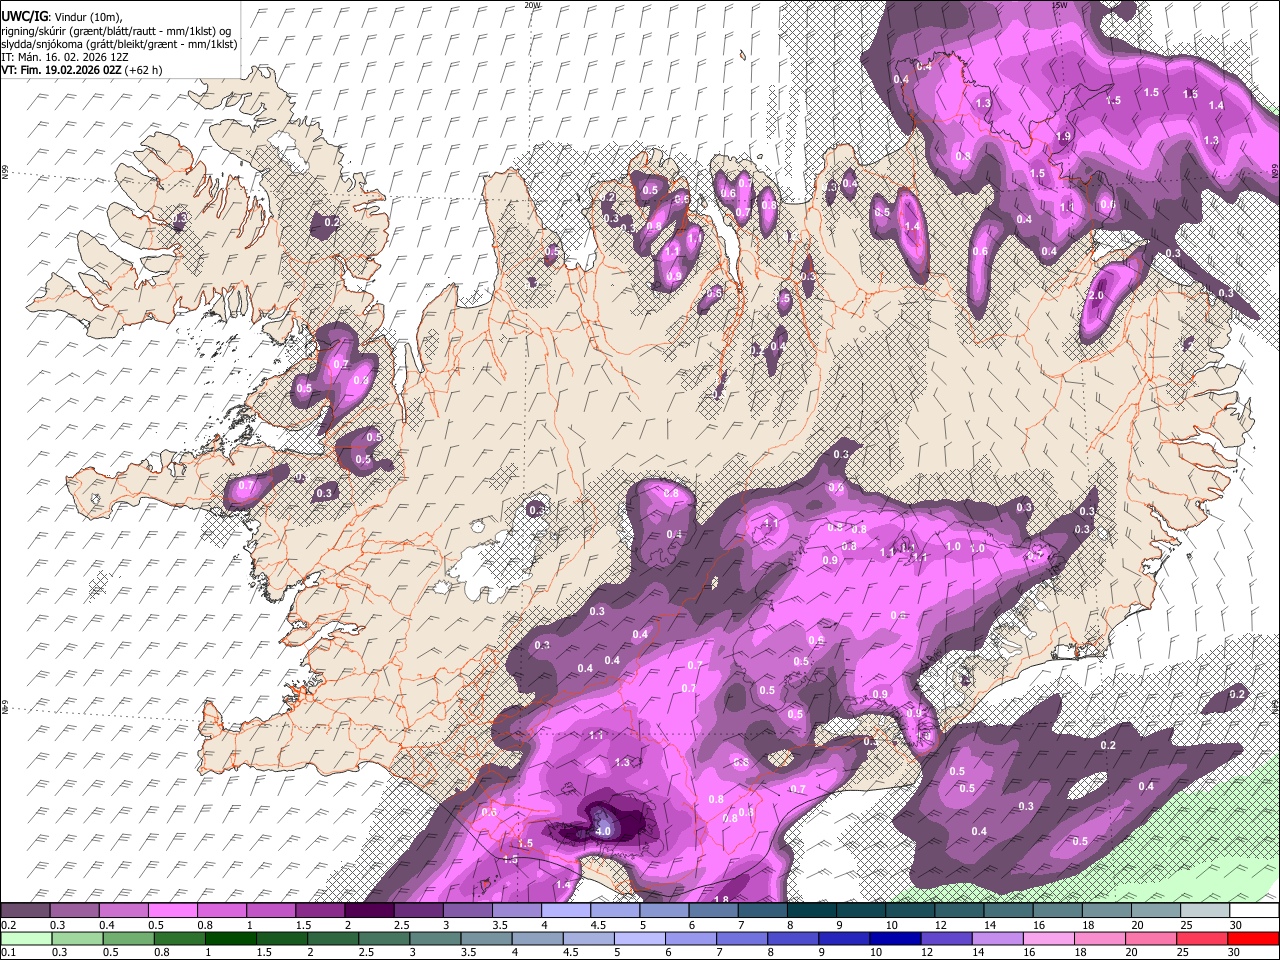Screen dimensions: 1280x960
Task: Click the '20W' longitude label at top
Action: pos(532,5)
